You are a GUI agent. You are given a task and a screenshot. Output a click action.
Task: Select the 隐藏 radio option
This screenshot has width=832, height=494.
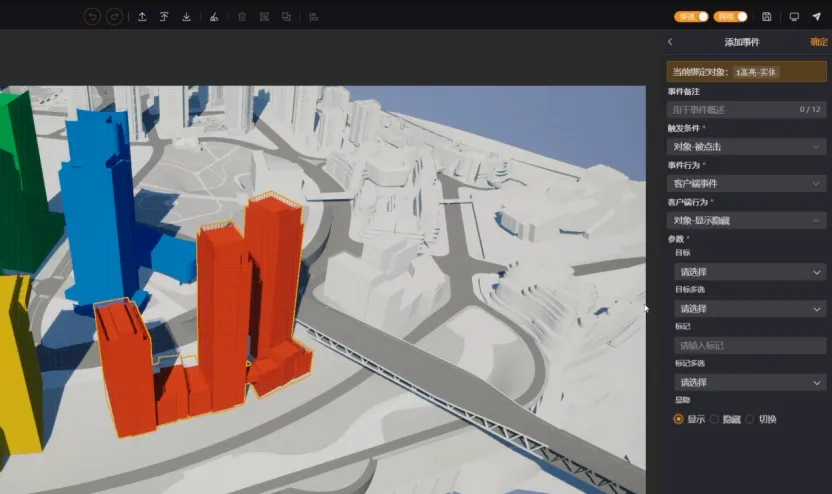(725, 419)
